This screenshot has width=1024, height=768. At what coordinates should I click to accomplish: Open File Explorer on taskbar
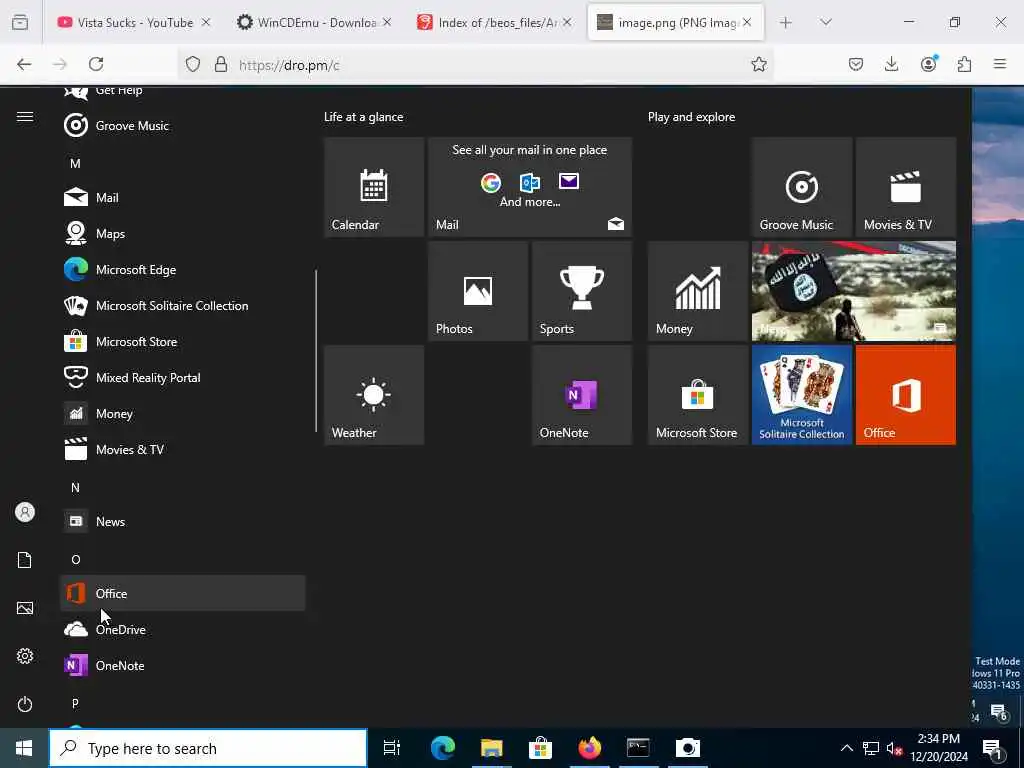[x=491, y=748]
